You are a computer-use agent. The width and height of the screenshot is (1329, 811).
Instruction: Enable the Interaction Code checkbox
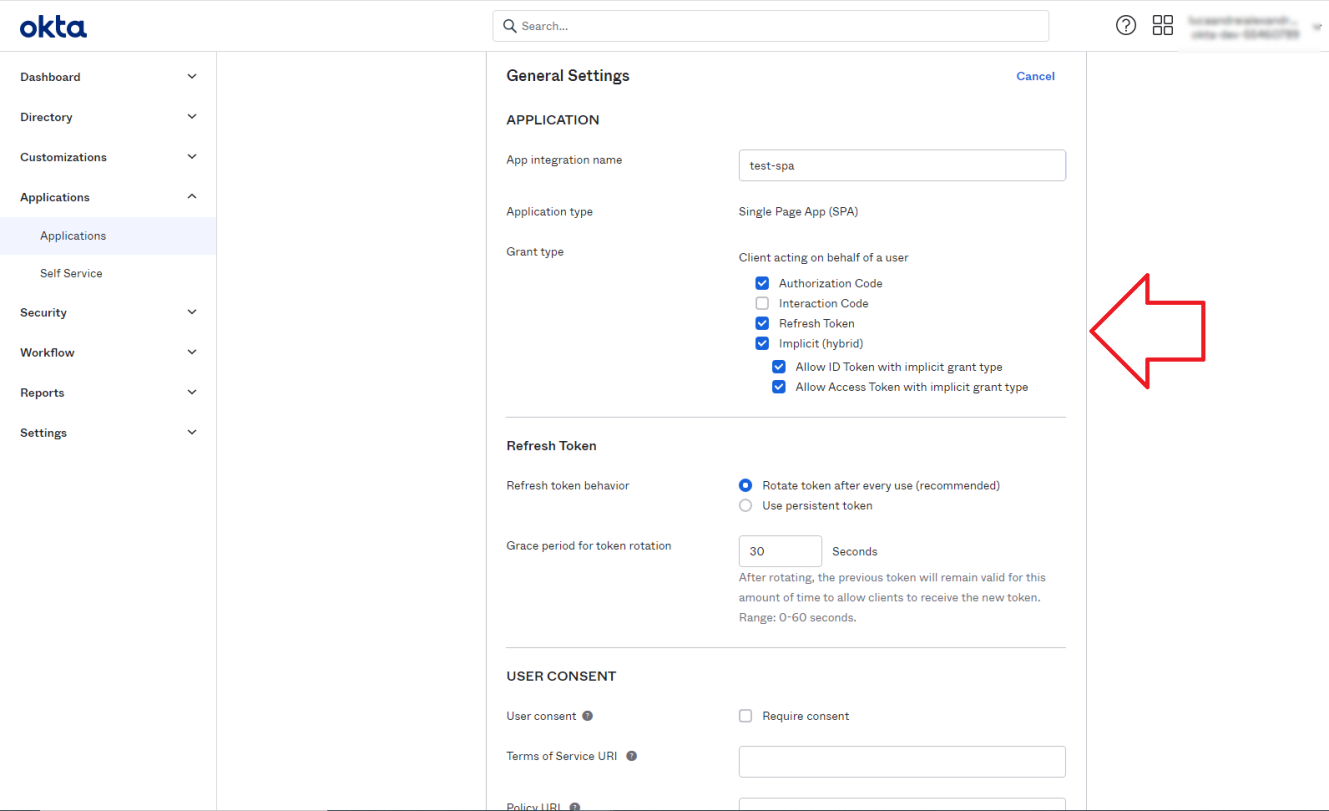click(762, 303)
